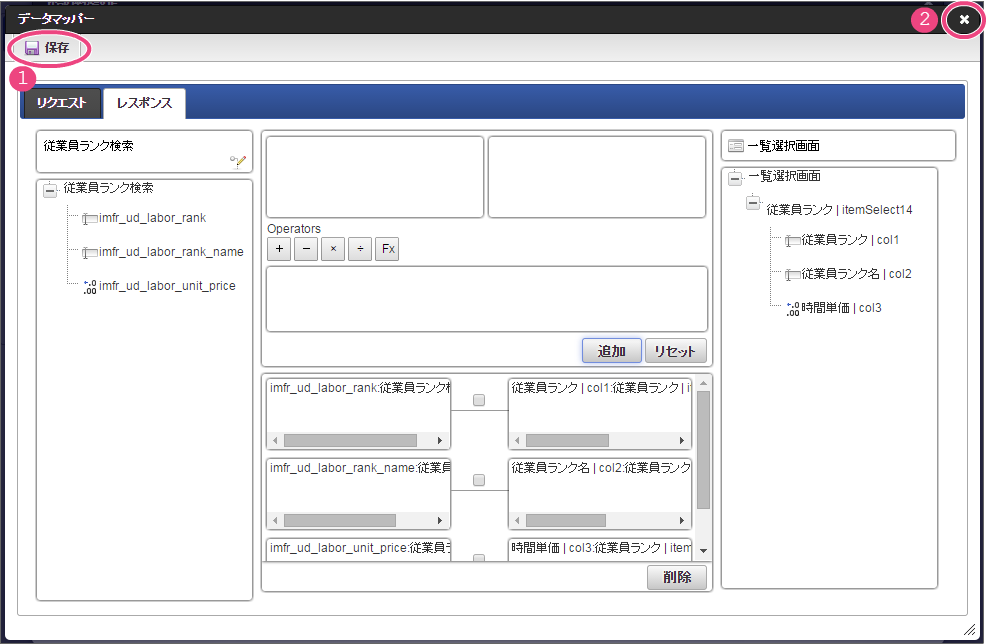987x644 pixels.
Task: Select 従業員ランク | col1 in the right tree
Action: pyautogui.click(x=850, y=240)
